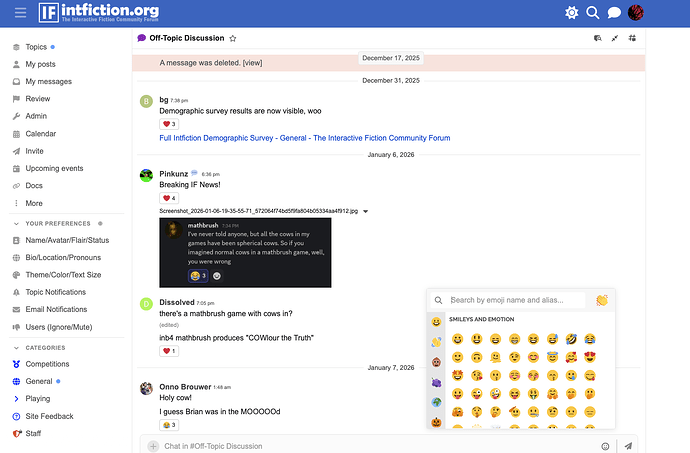This screenshot has height=453, width=690.
Task: Click the theme toggle sun icon
Action: (x=571, y=13)
